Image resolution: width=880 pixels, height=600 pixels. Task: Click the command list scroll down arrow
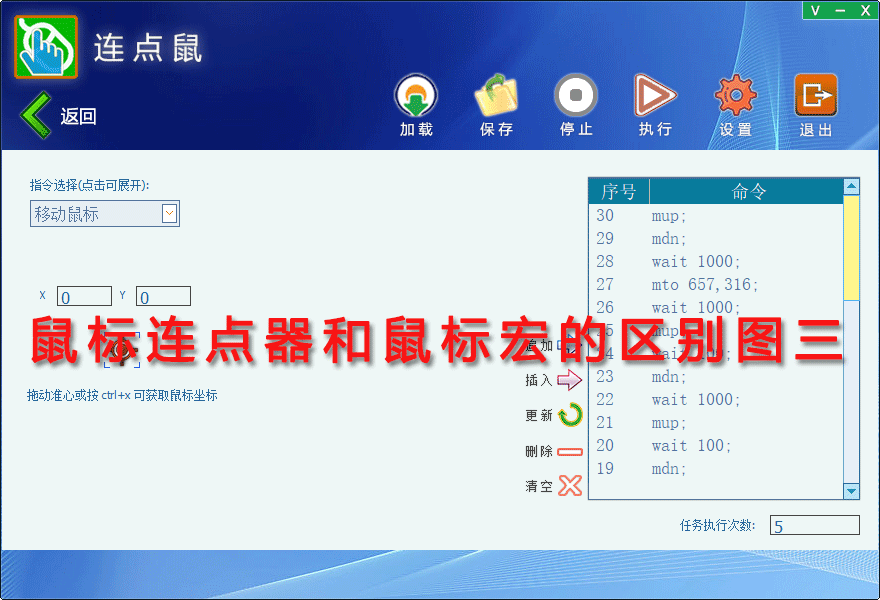(851, 491)
